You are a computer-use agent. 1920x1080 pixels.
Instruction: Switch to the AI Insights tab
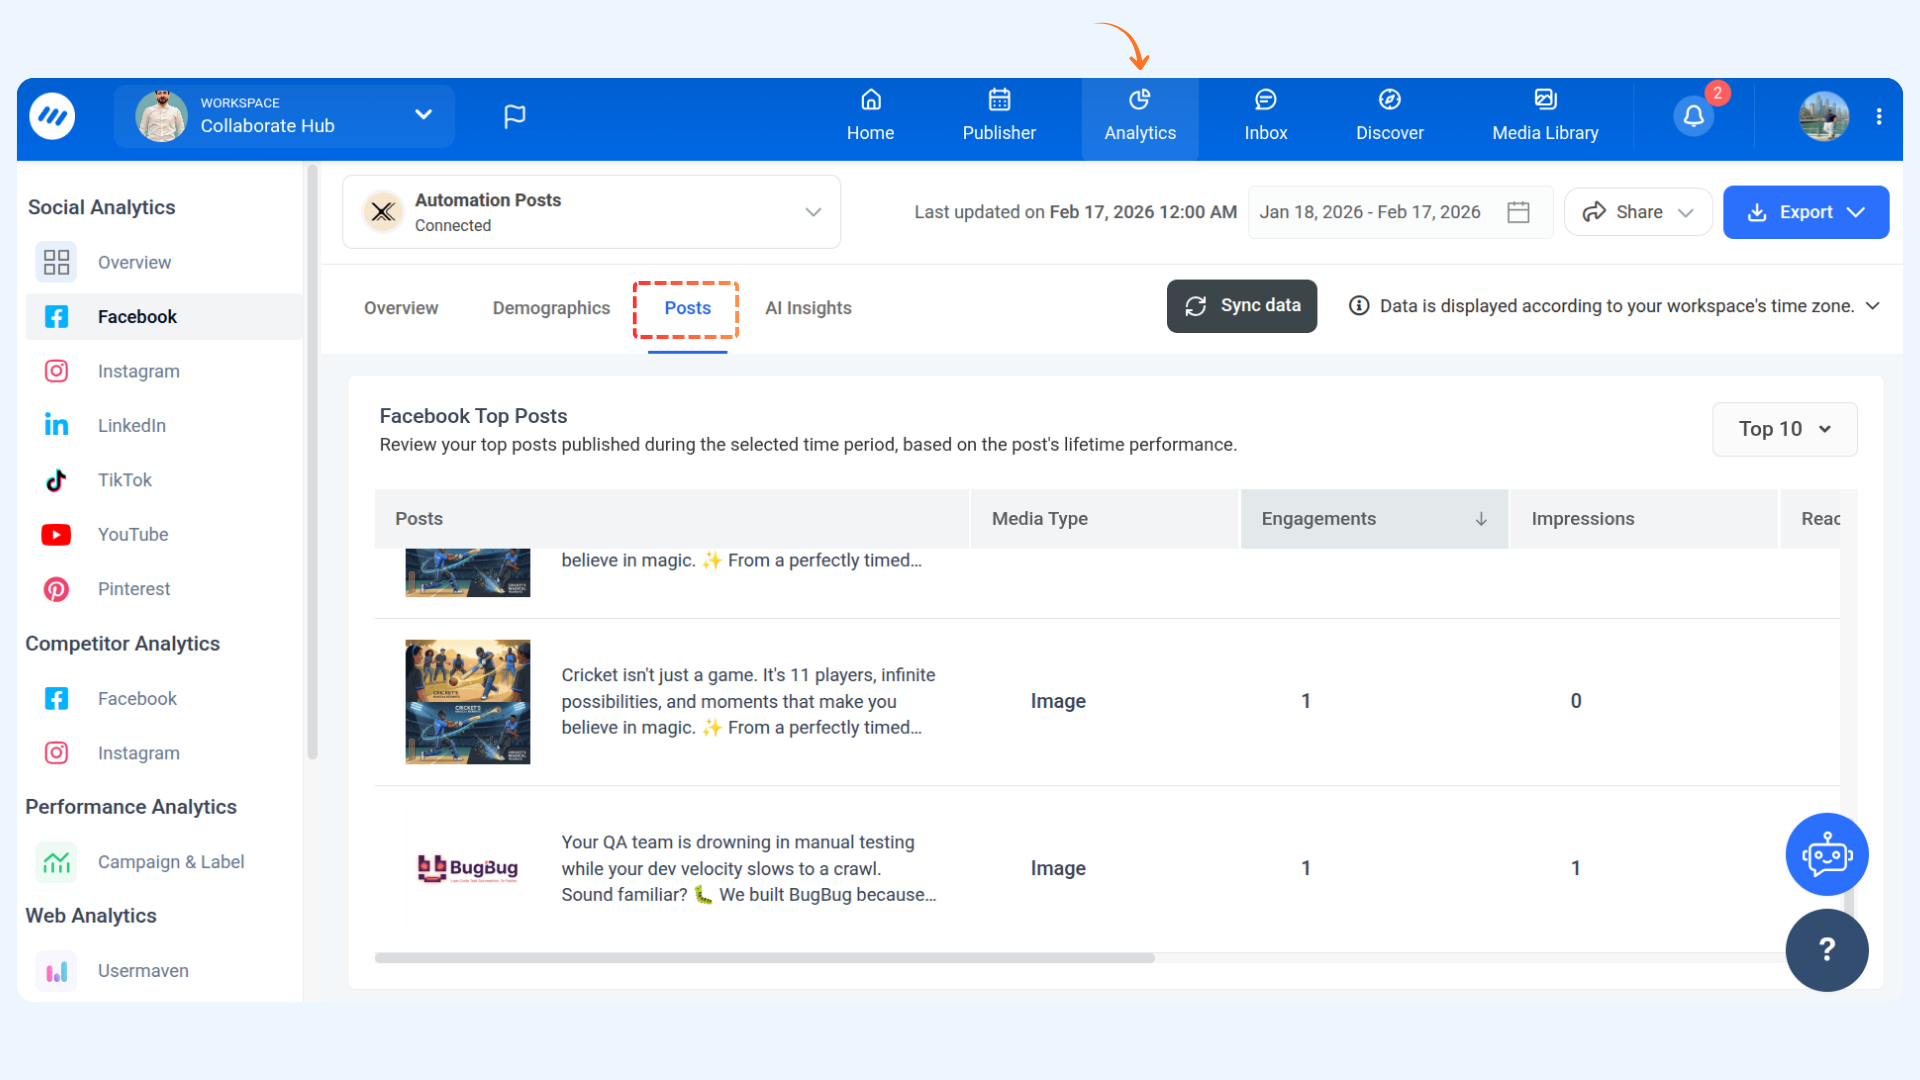tap(808, 308)
